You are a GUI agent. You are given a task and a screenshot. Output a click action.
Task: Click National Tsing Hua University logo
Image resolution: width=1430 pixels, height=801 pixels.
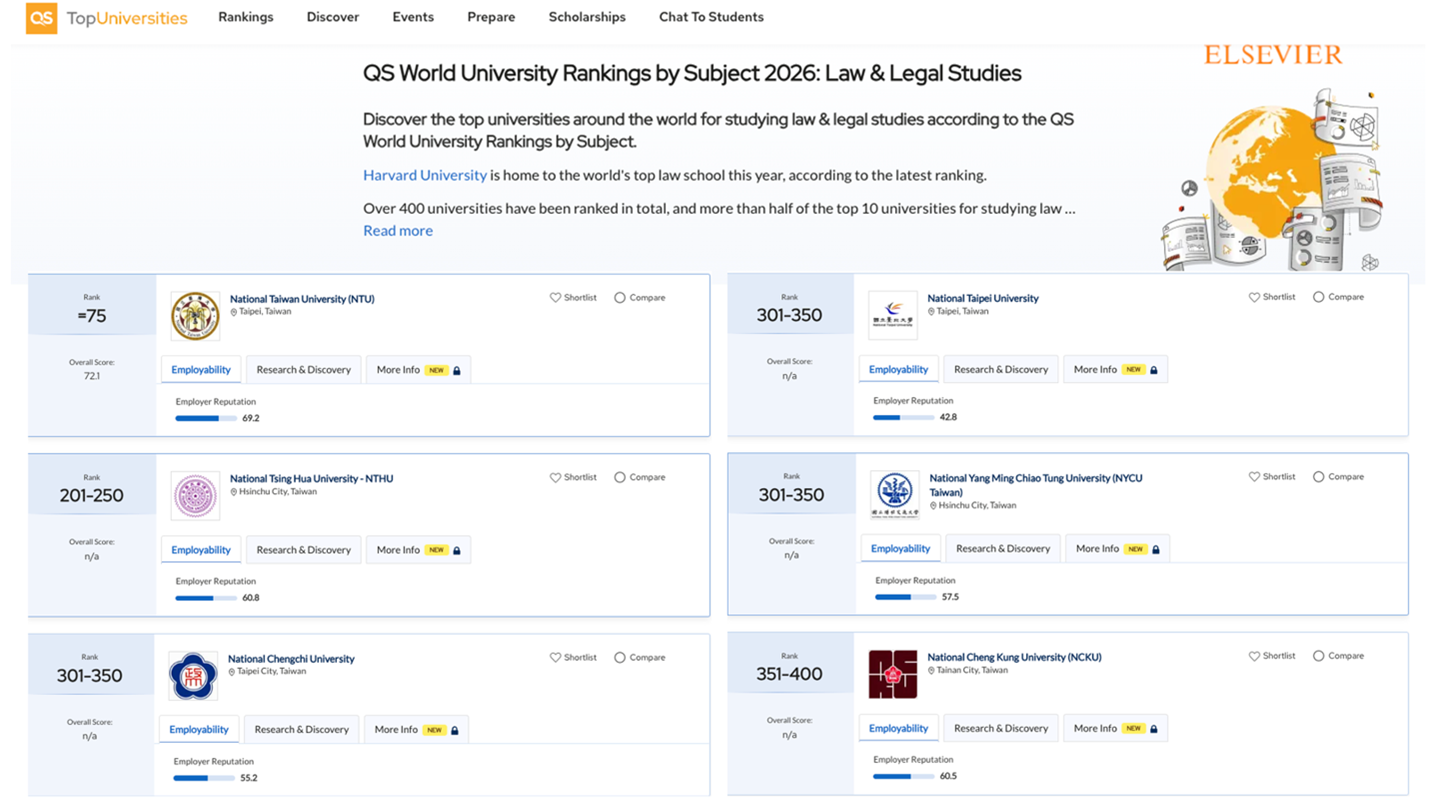[x=195, y=496]
